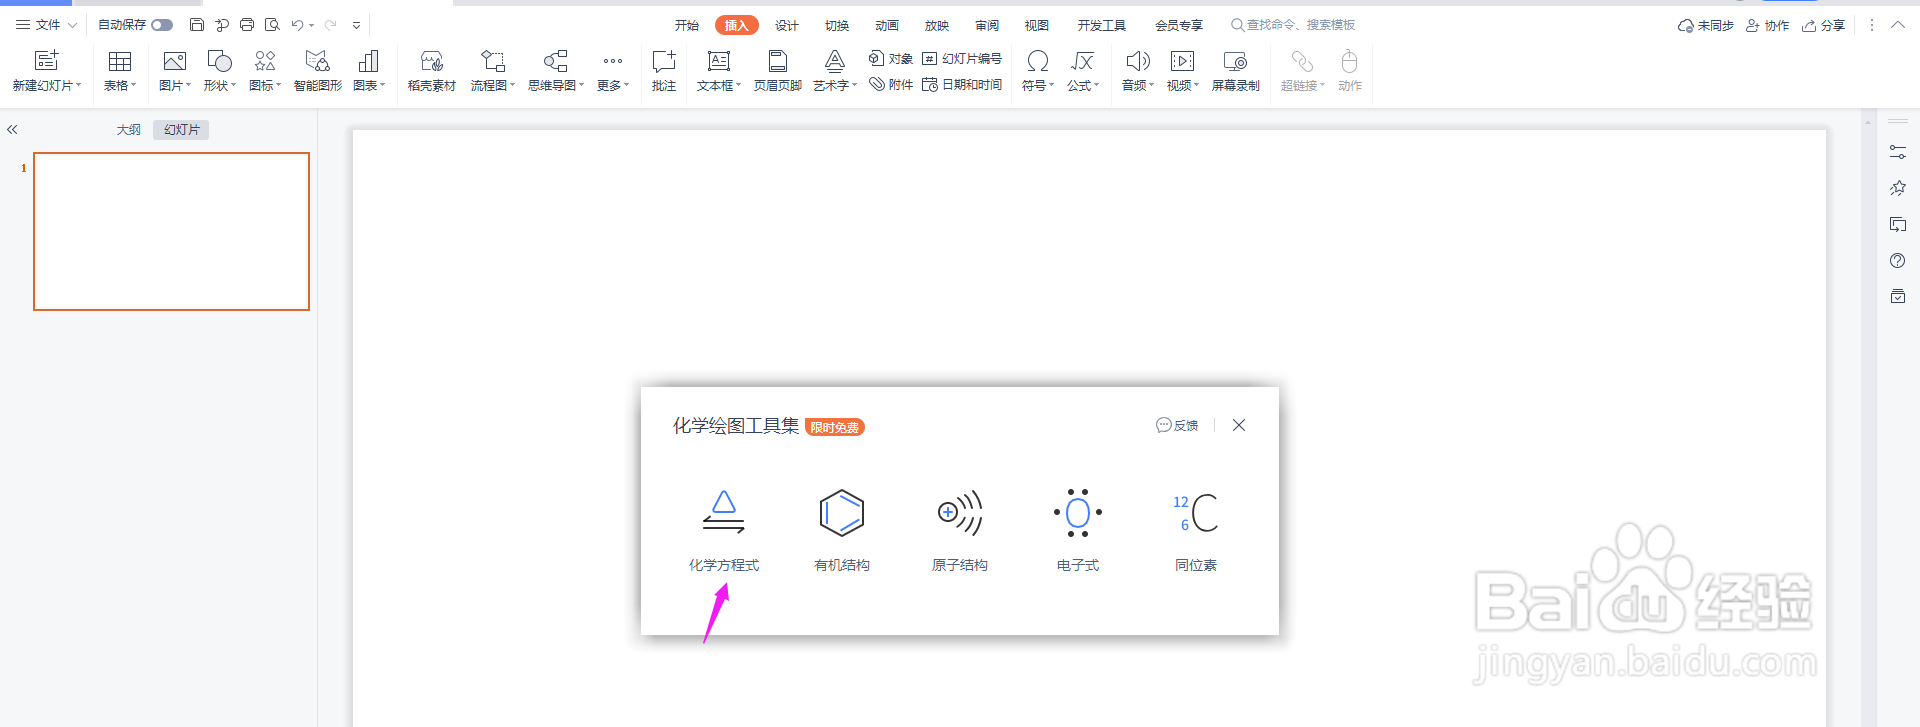Viewport: 1920px width, 727px height.
Task: Switch to the 切换 ribbon tab
Action: click(837, 25)
